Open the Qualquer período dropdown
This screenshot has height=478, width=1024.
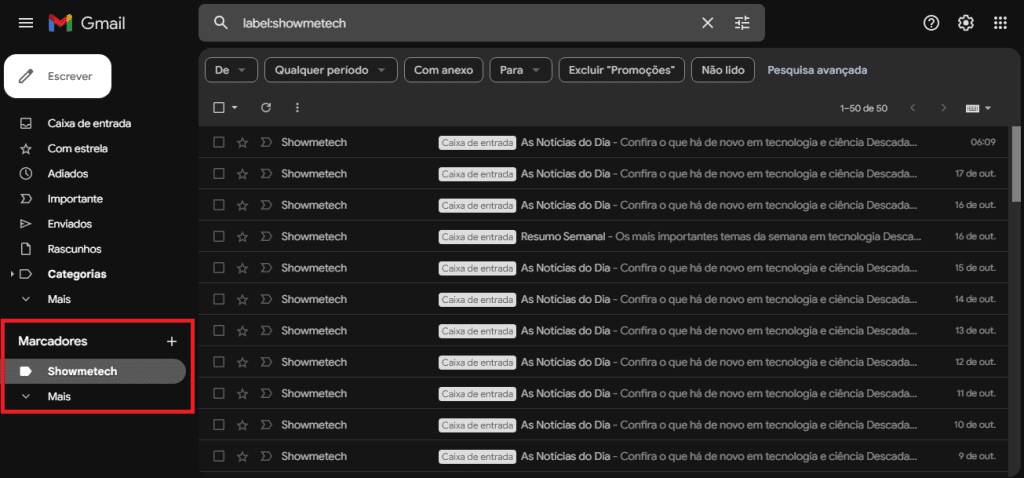pyautogui.click(x=330, y=70)
